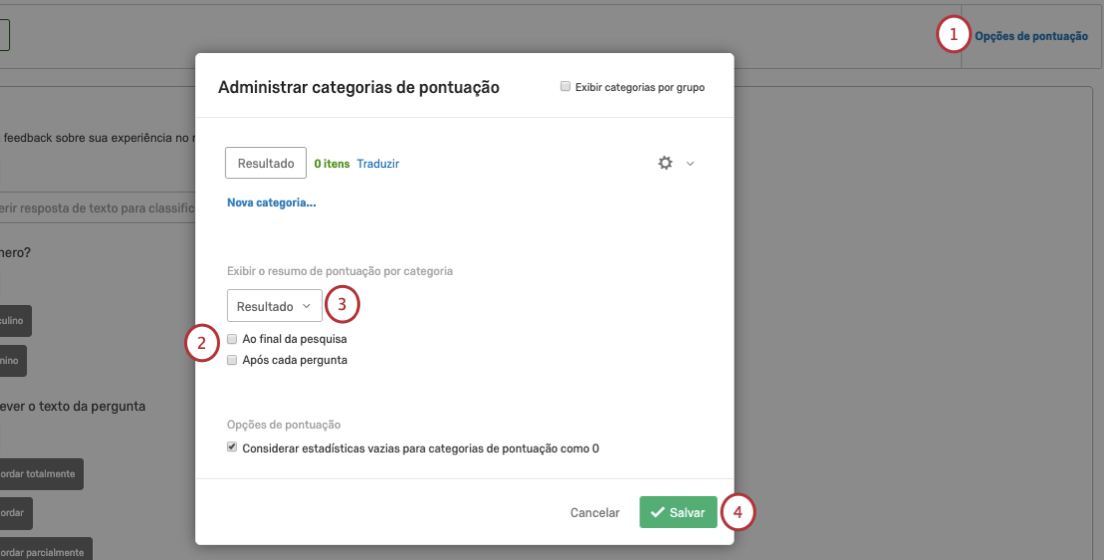Click the numbered marker 4 circle
Image resolution: width=1104 pixels, height=560 pixels.
737,512
